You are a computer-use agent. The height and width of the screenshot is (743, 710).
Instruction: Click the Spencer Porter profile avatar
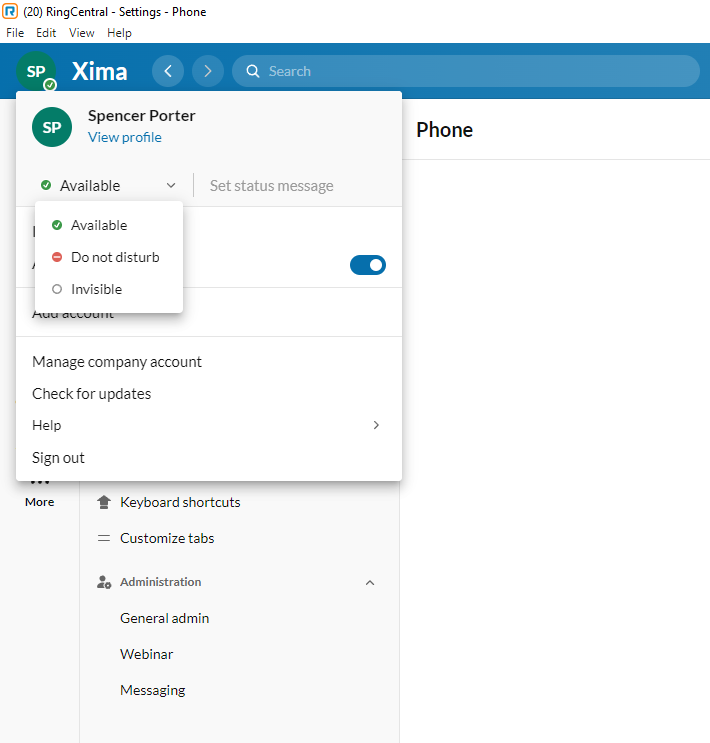tap(52, 127)
